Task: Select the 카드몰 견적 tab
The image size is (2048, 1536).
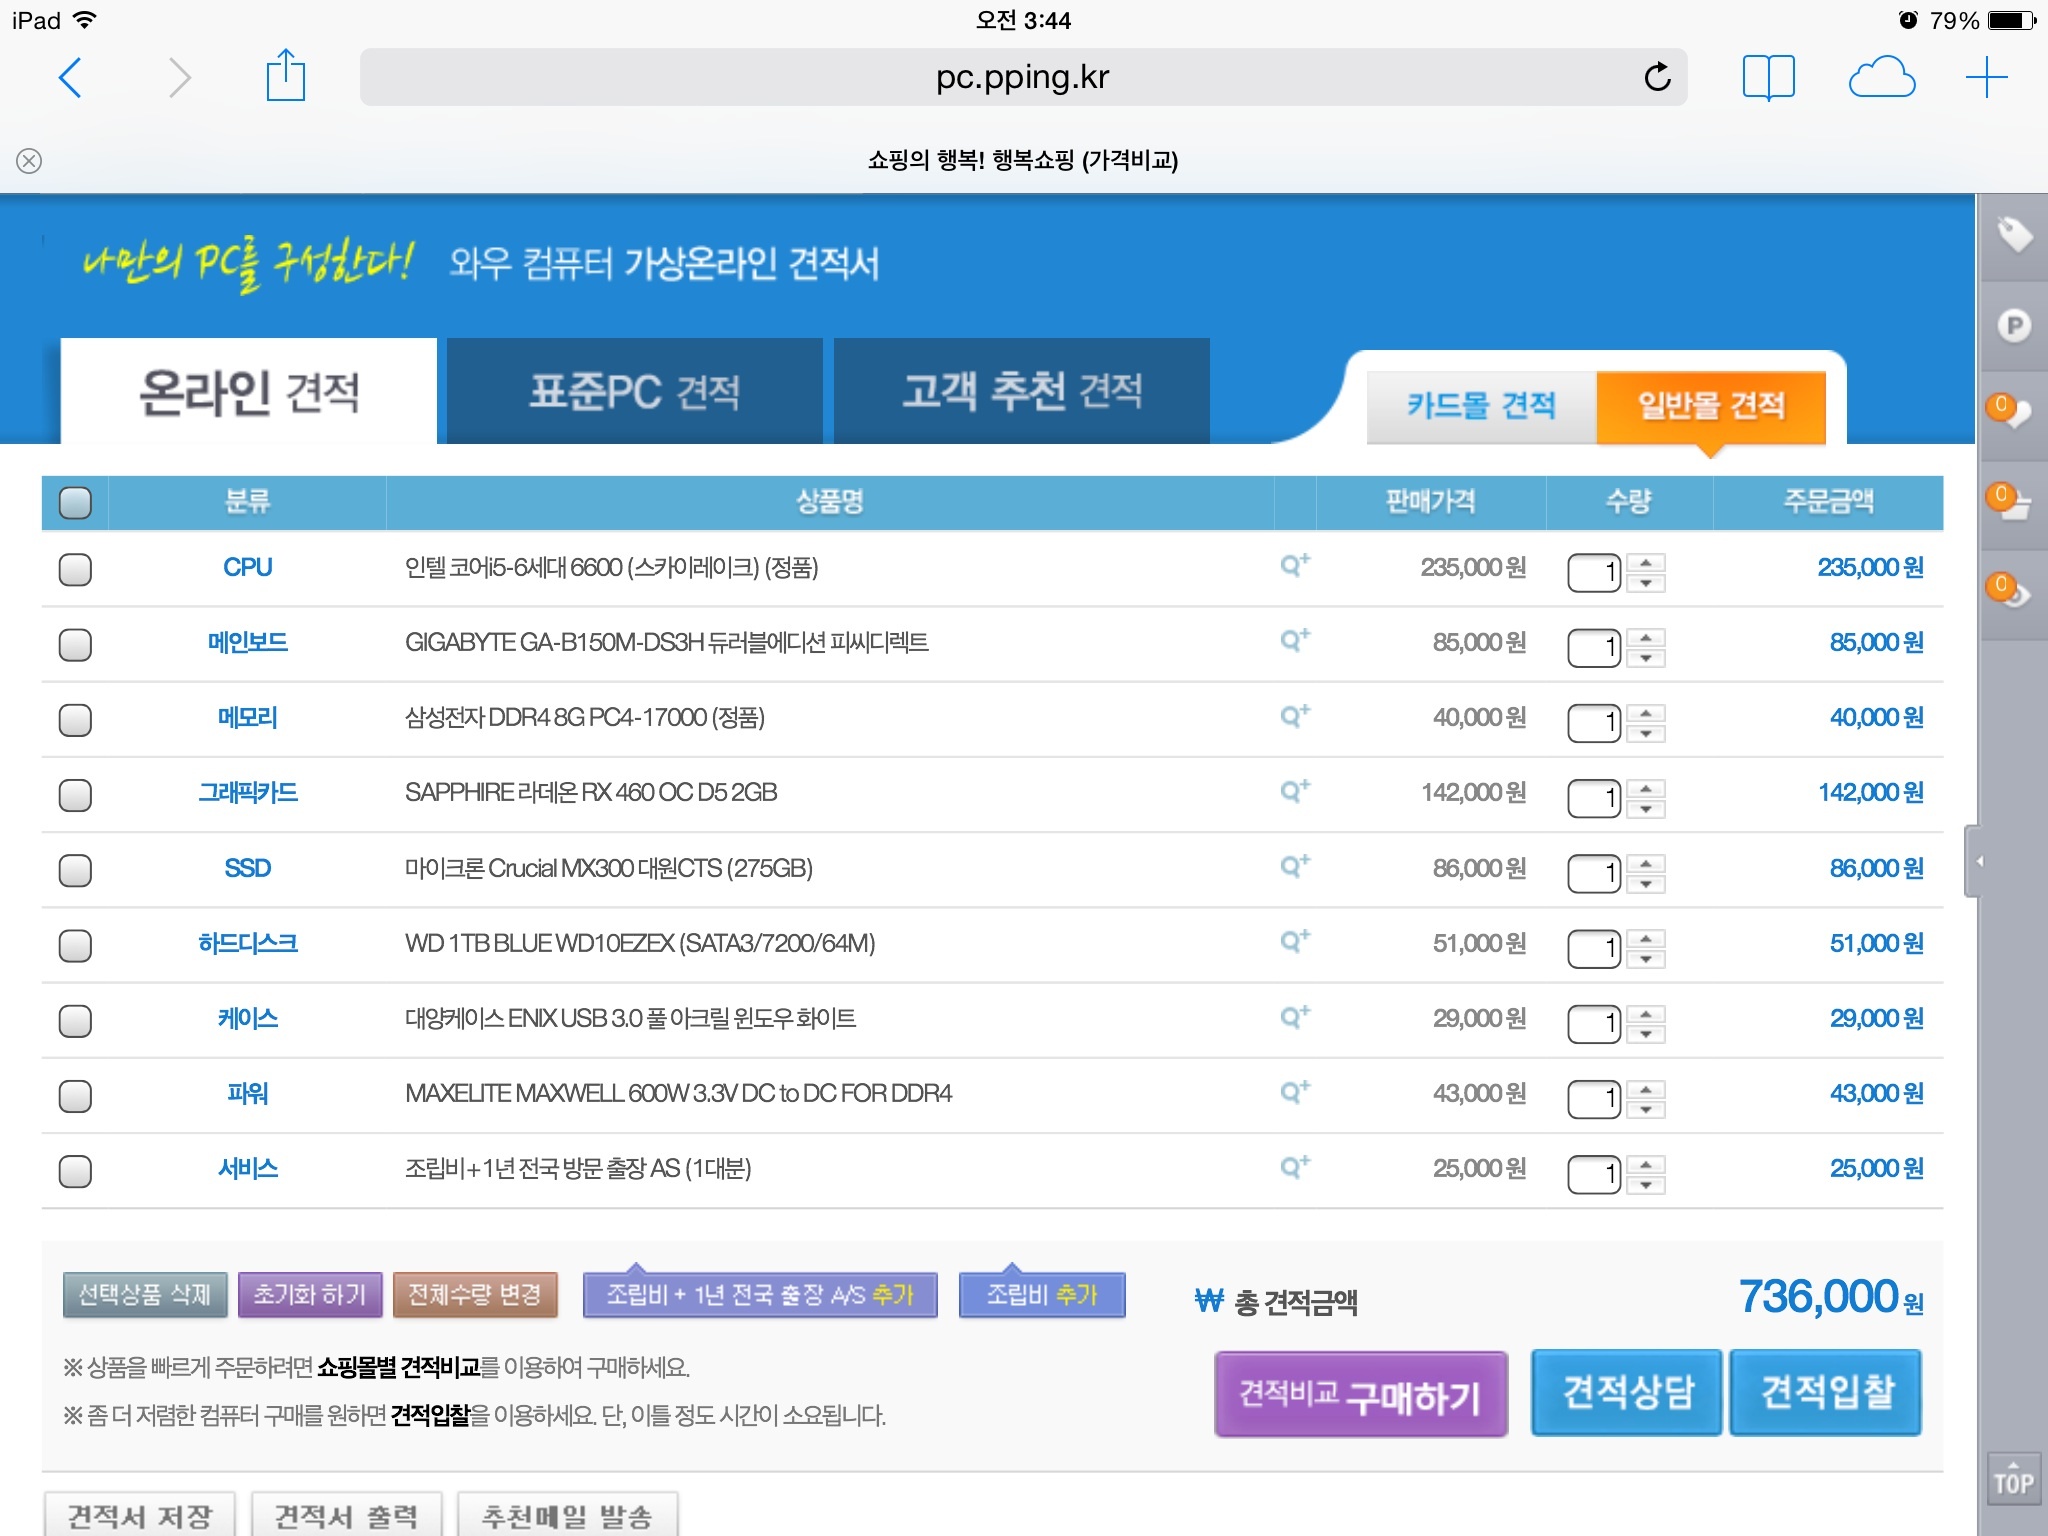Action: tap(1481, 406)
